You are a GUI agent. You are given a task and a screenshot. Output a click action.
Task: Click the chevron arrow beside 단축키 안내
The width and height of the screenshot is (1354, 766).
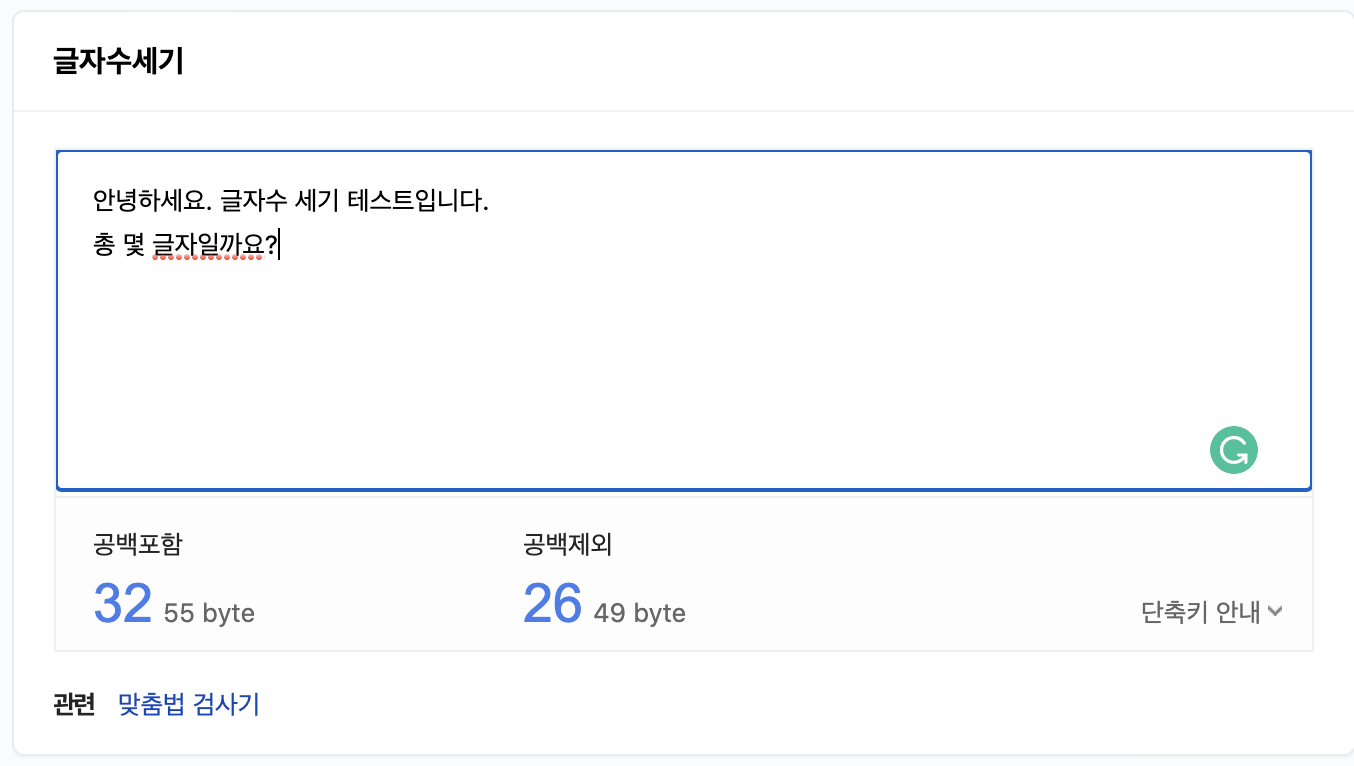pyautogui.click(x=1275, y=612)
